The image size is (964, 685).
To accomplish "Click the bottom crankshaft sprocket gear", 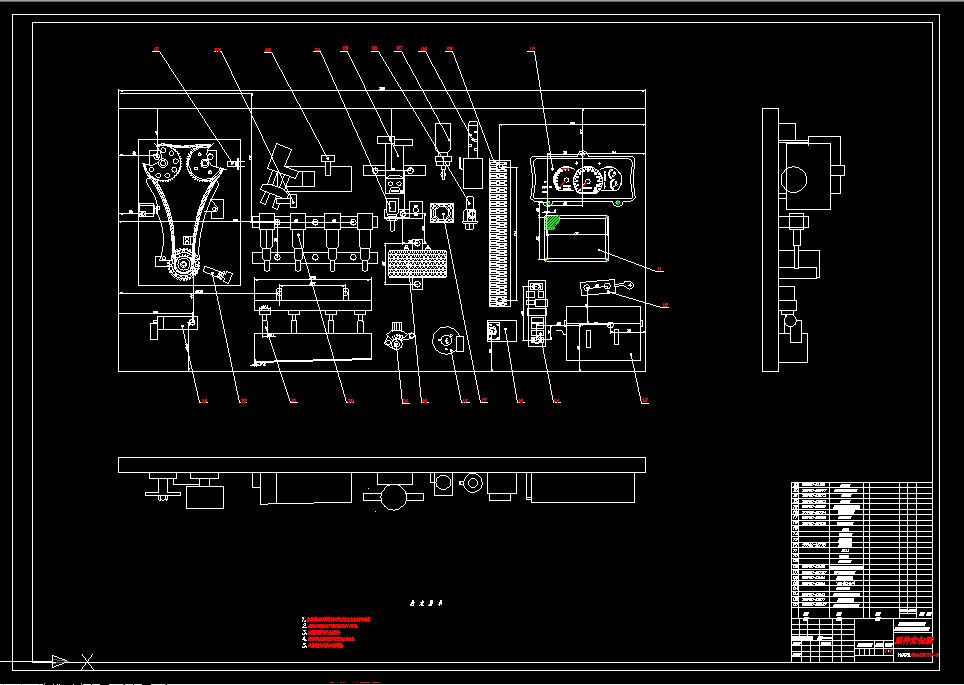I will pos(183,265).
